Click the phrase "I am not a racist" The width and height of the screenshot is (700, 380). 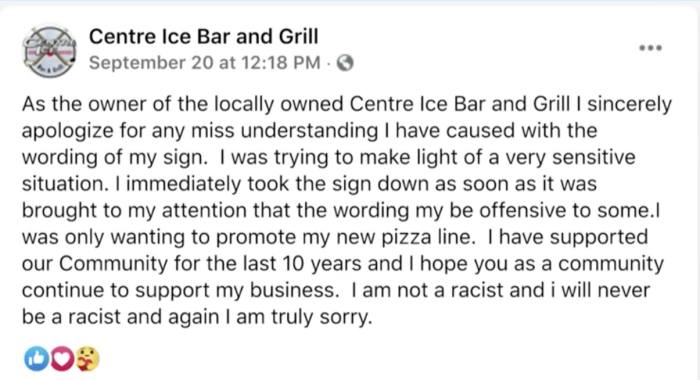428,290
